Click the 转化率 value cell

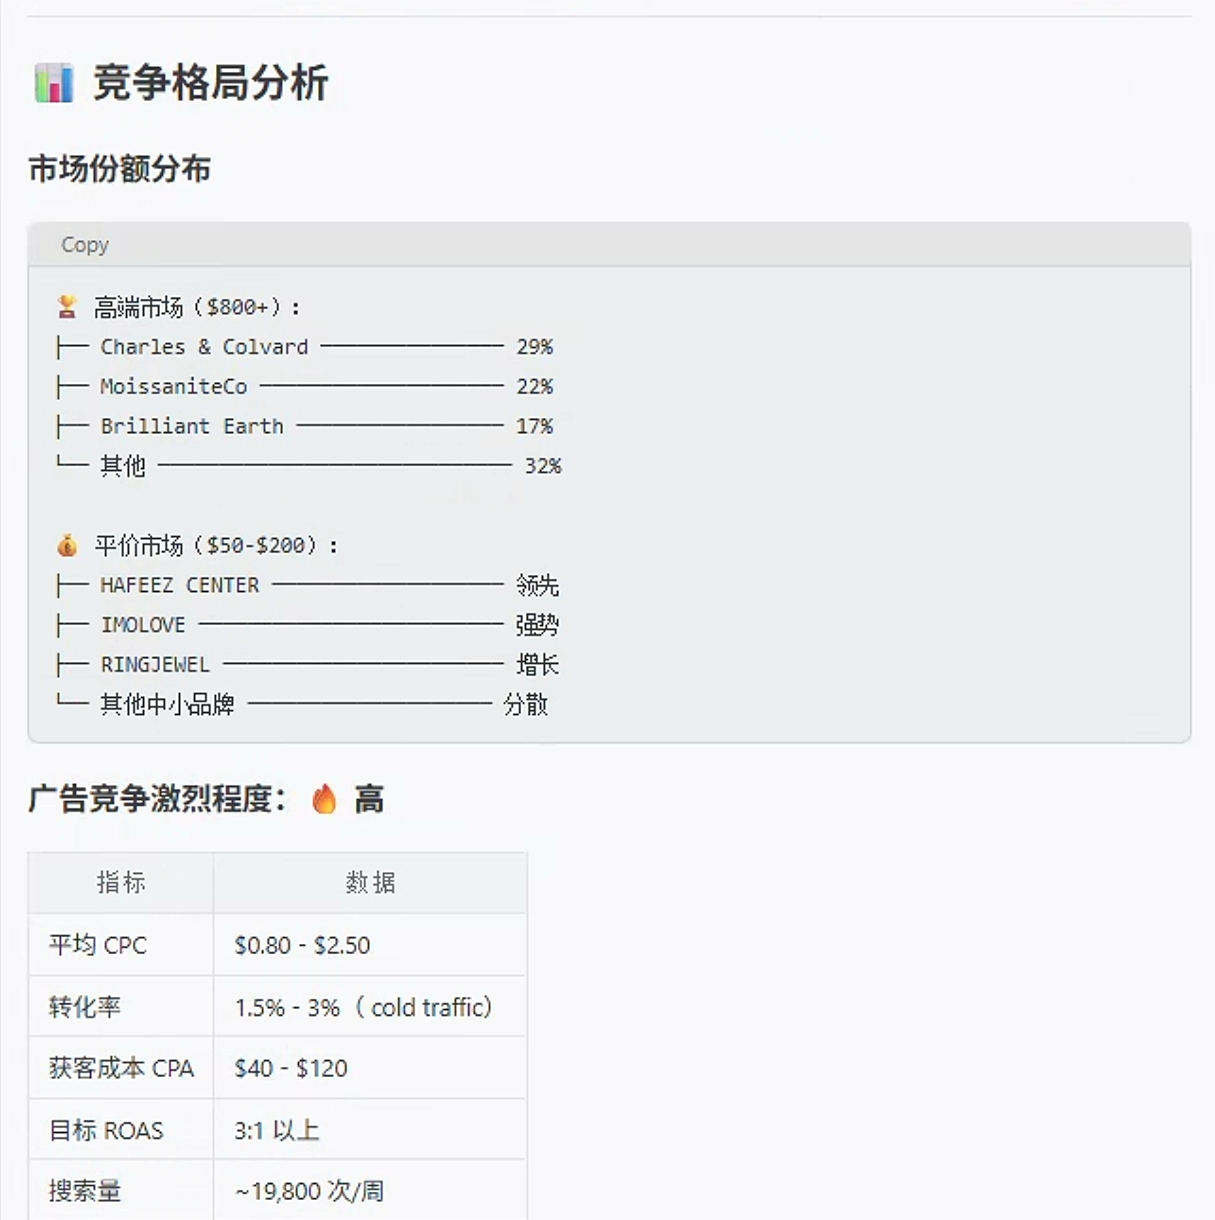click(x=370, y=1007)
